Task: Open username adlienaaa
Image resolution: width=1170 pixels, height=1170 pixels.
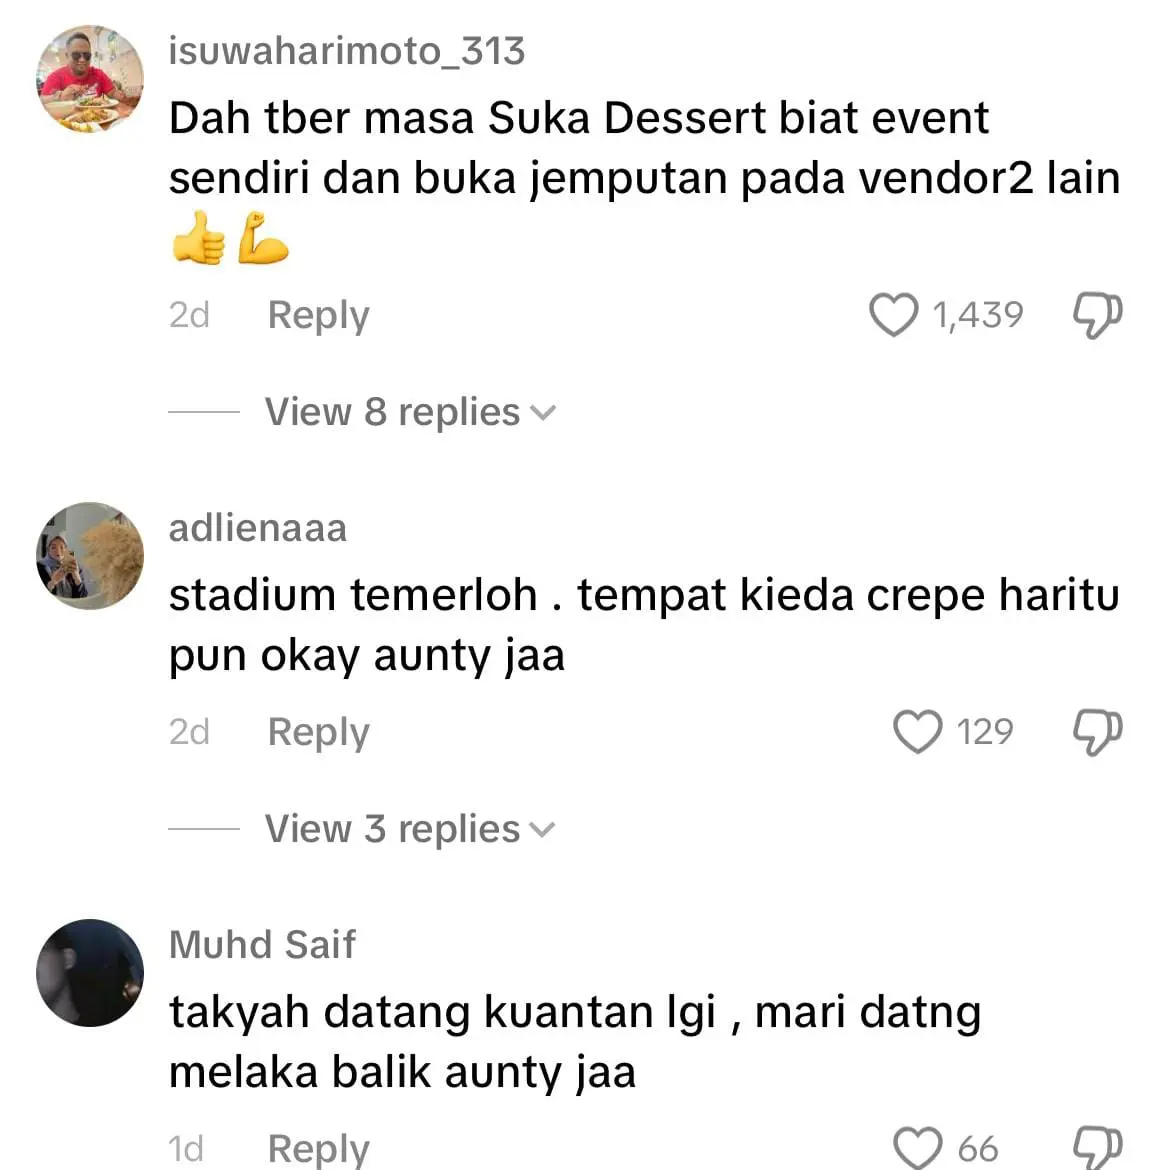Action: tap(258, 528)
